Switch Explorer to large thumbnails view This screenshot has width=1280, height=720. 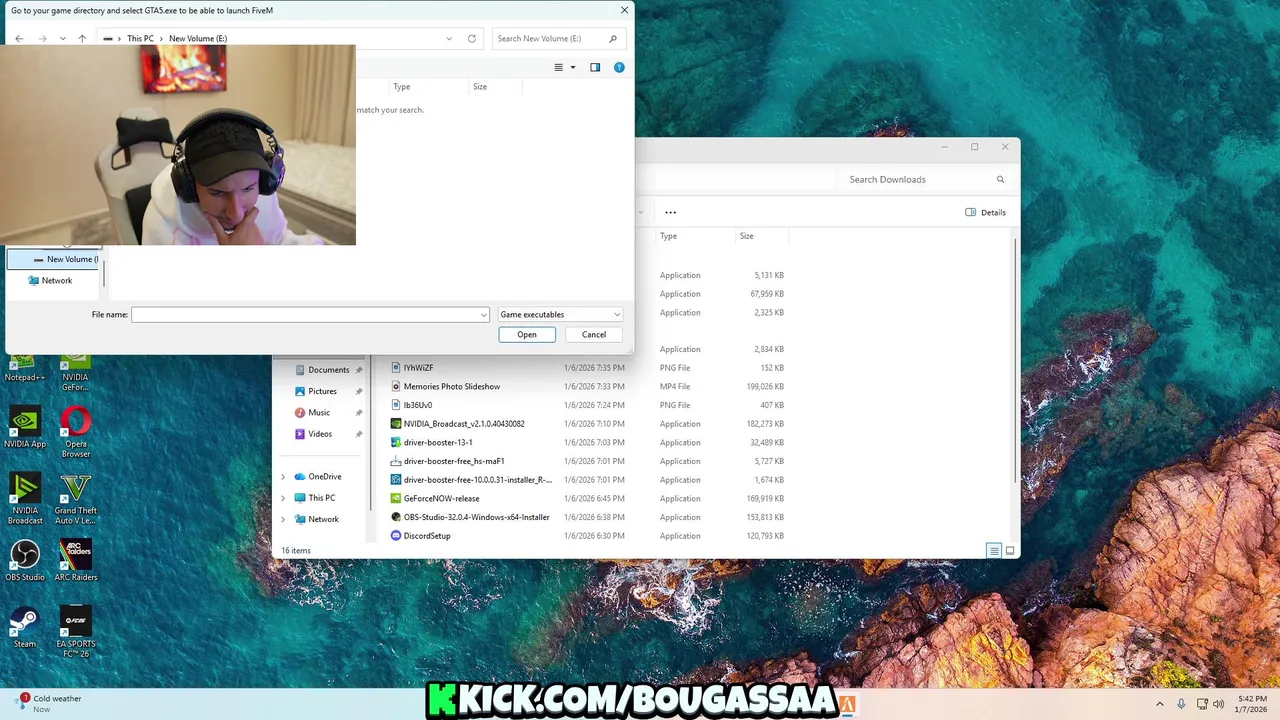point(1010,551)
